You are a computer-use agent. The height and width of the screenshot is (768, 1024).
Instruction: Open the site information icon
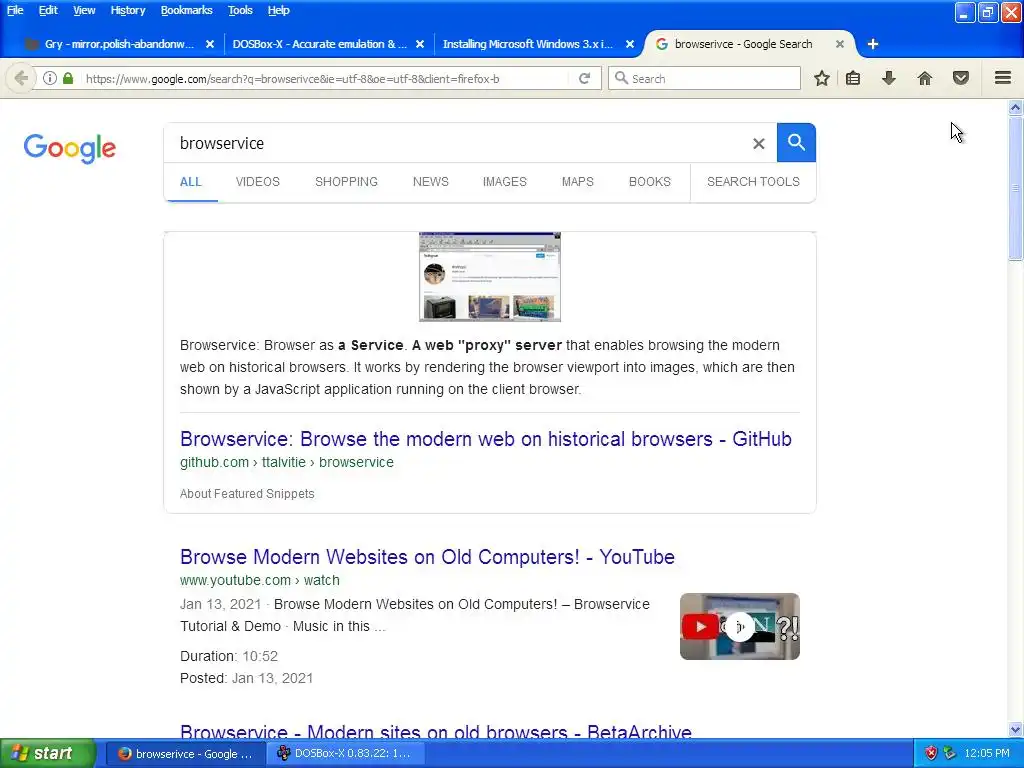50,78
